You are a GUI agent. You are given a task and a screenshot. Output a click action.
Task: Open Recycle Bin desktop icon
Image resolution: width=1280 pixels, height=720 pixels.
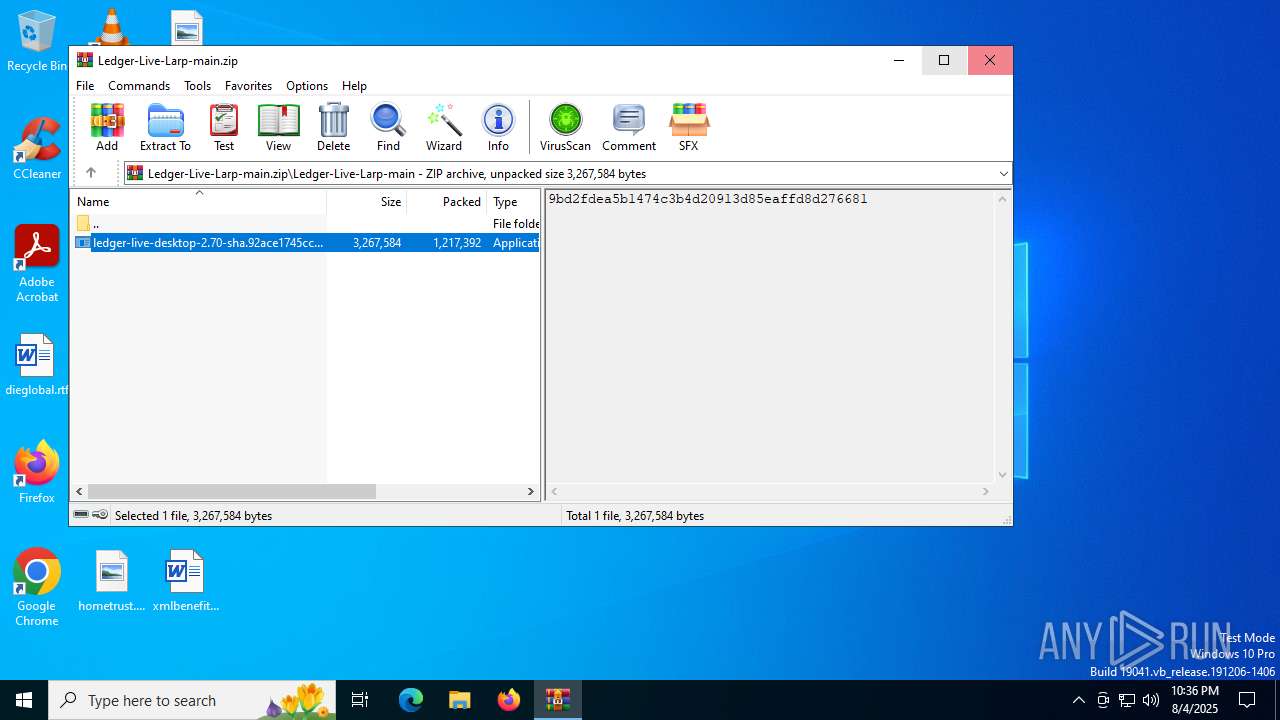coord(36,42)
